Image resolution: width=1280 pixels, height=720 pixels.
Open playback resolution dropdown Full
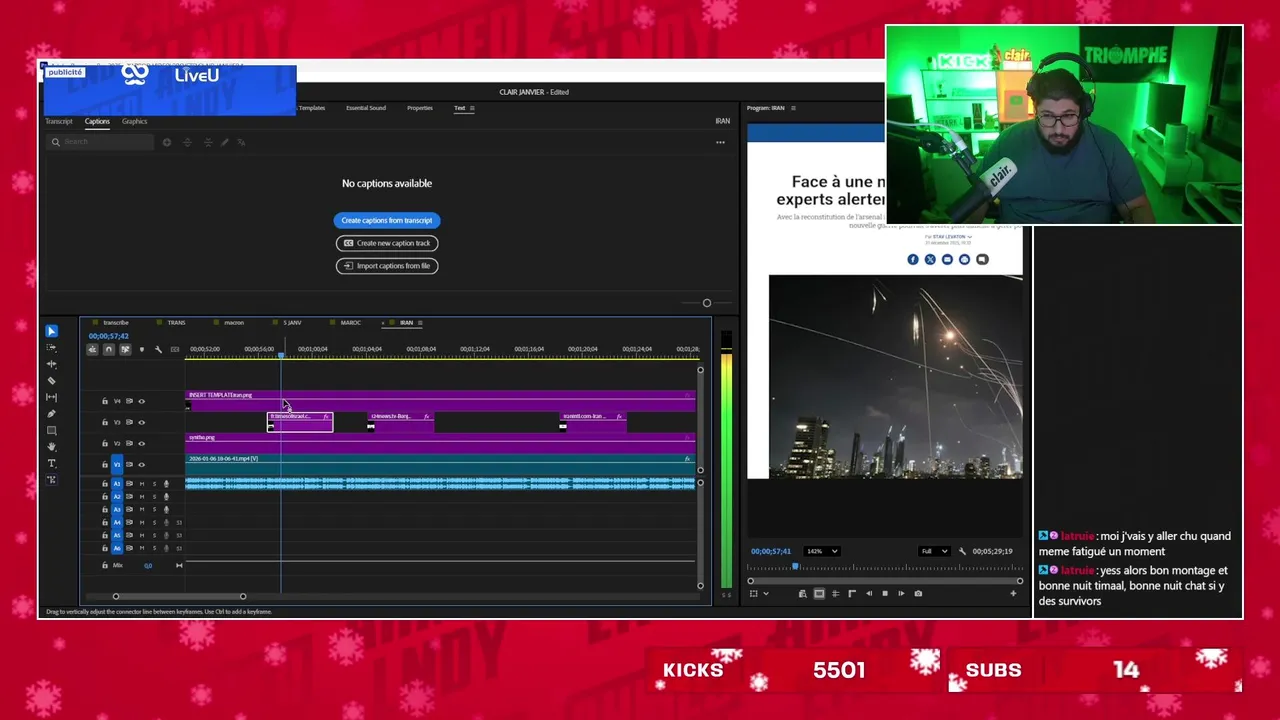(x=934, y=551)
